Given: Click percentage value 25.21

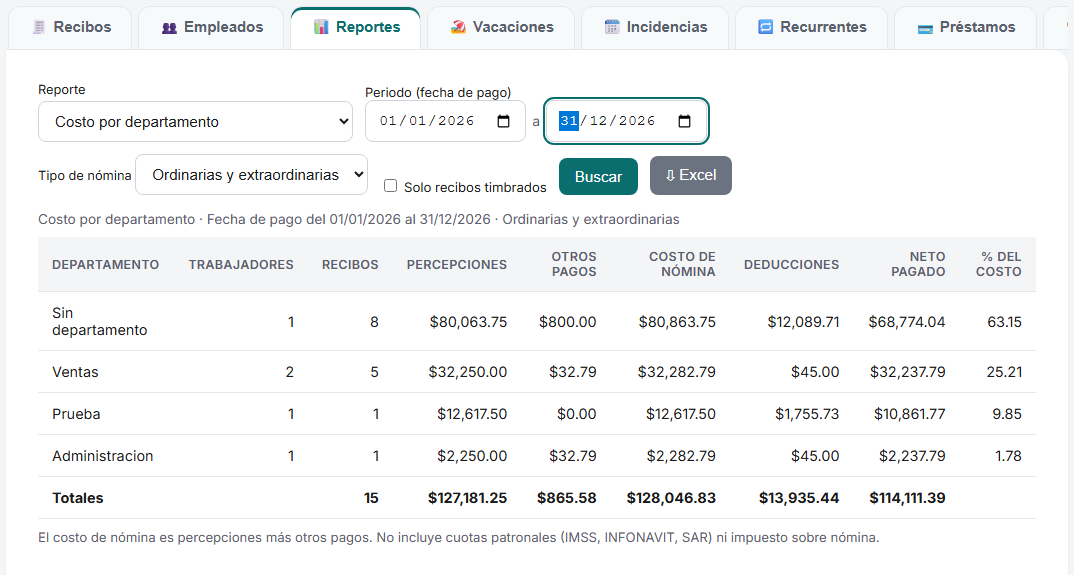Looking at the screenshot, I should (x=1004, y=372).
